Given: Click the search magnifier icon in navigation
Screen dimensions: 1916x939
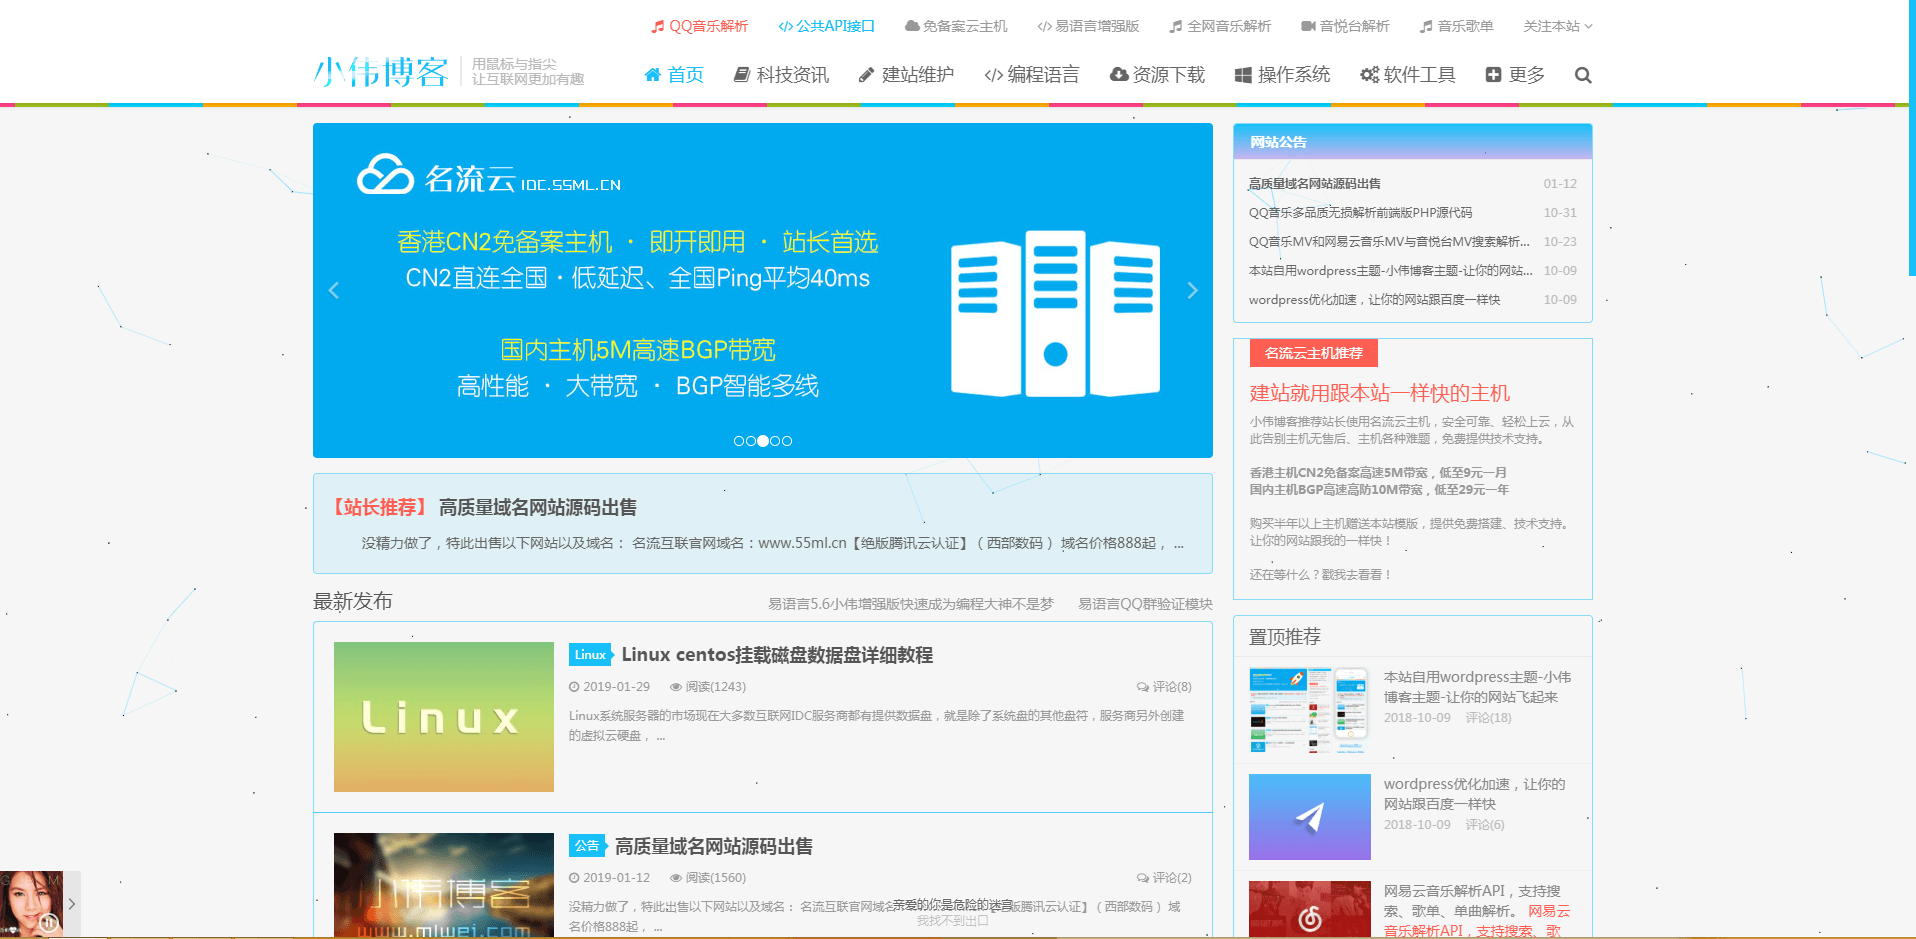Looking at the screenshot, I should tap(1582, 75).
